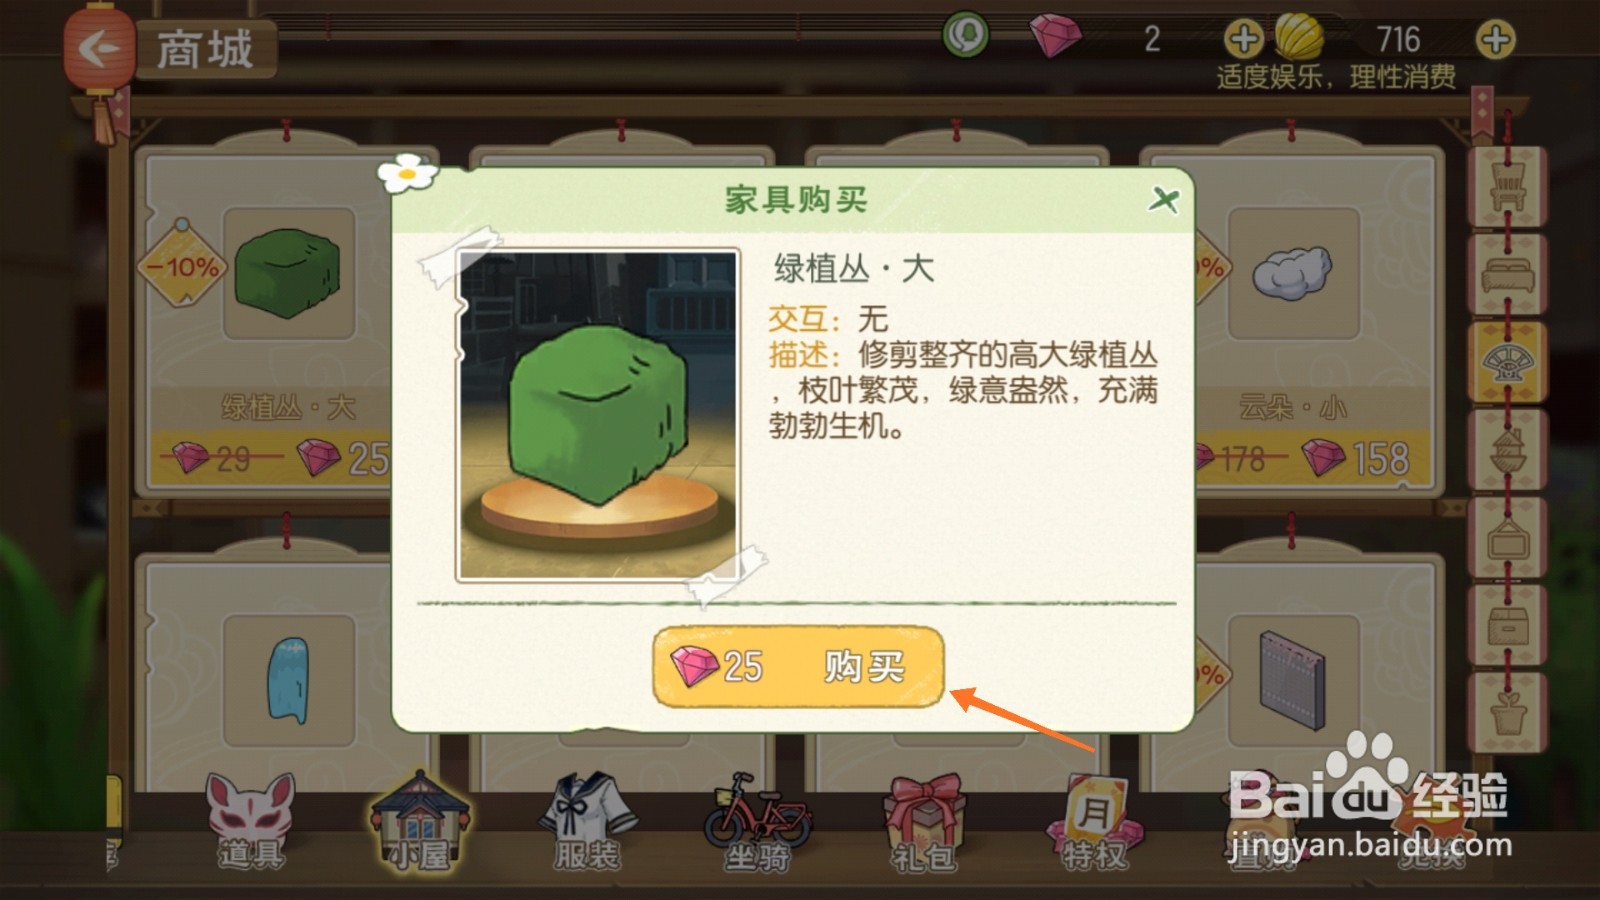Open the 礼包 gift pack tab
The height and width of the screenshot is (900, 1600).
pyautogui.click(x=924, y=822)
